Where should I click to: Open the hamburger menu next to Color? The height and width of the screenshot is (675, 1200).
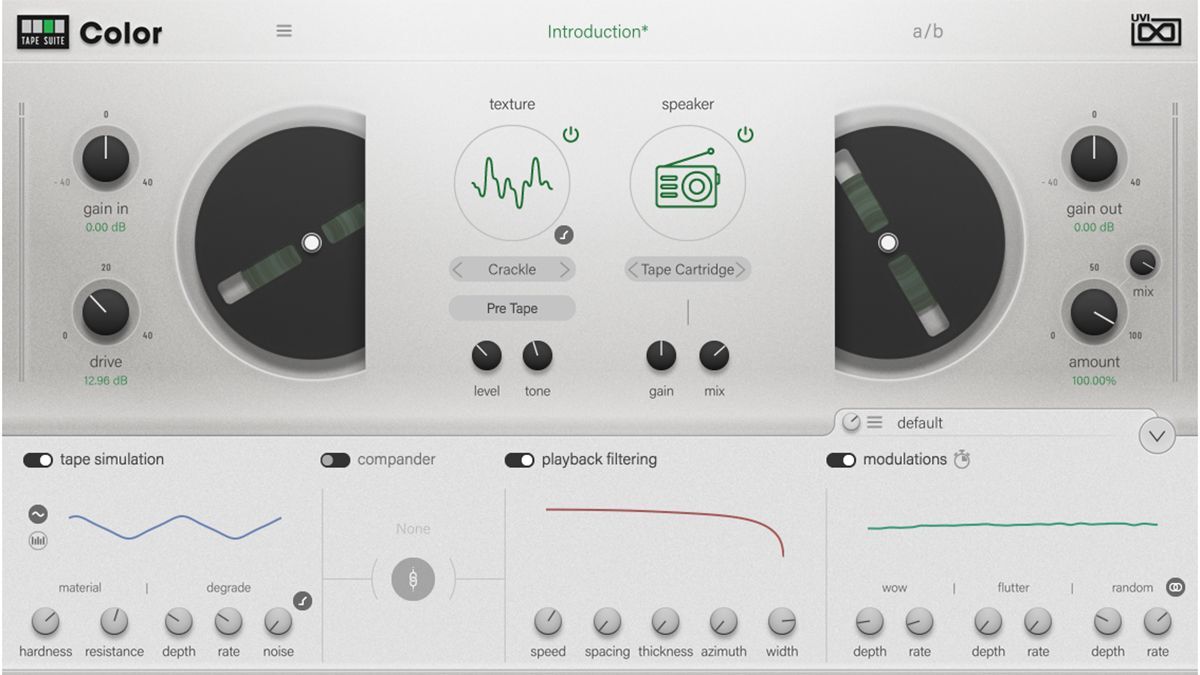coord(284,31)
